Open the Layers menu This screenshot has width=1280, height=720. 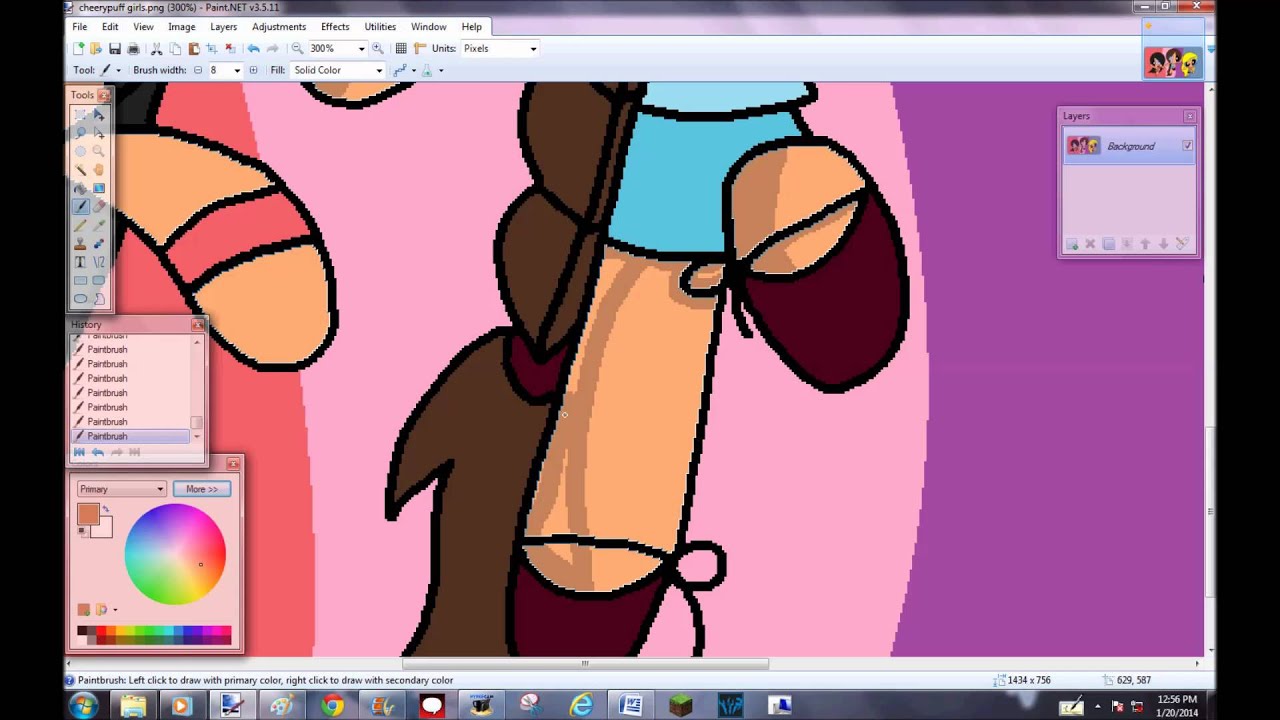point(223,27)
